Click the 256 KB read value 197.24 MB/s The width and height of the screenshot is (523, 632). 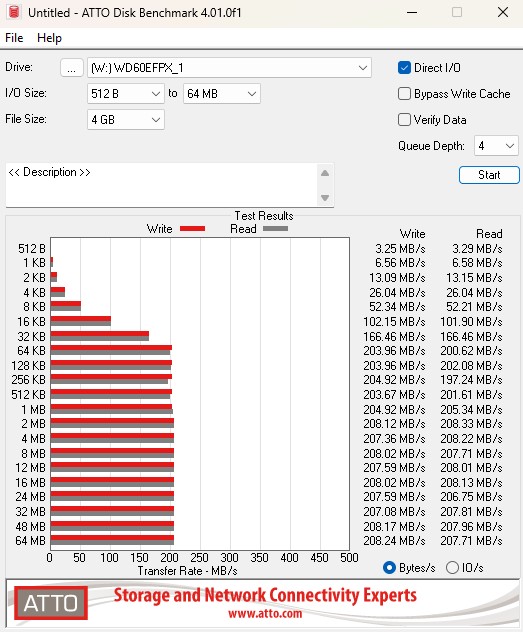point(471,380)
